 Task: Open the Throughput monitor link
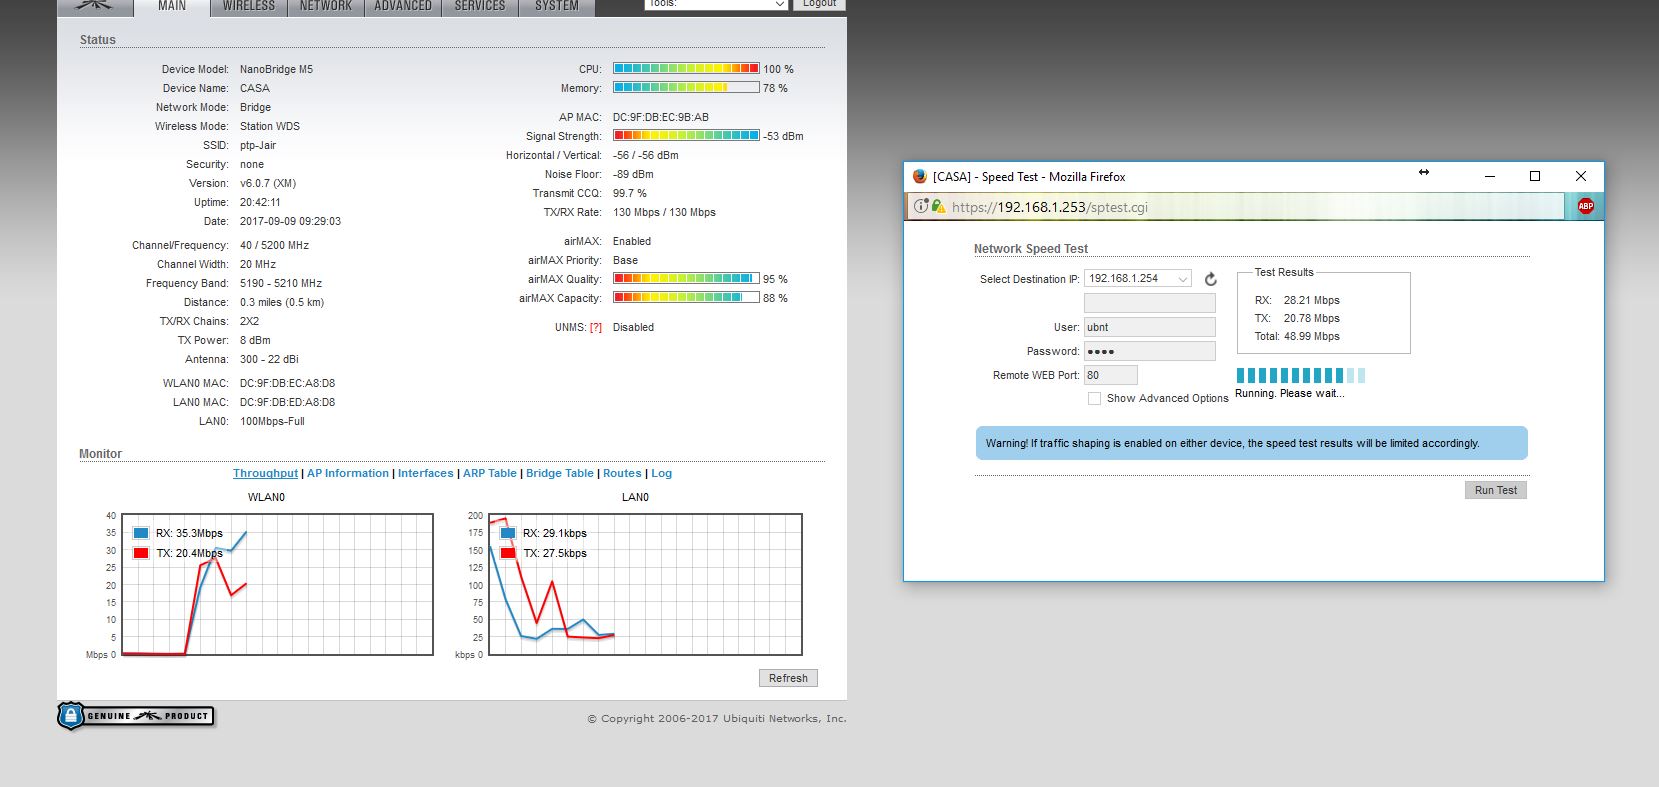(265, 473)
